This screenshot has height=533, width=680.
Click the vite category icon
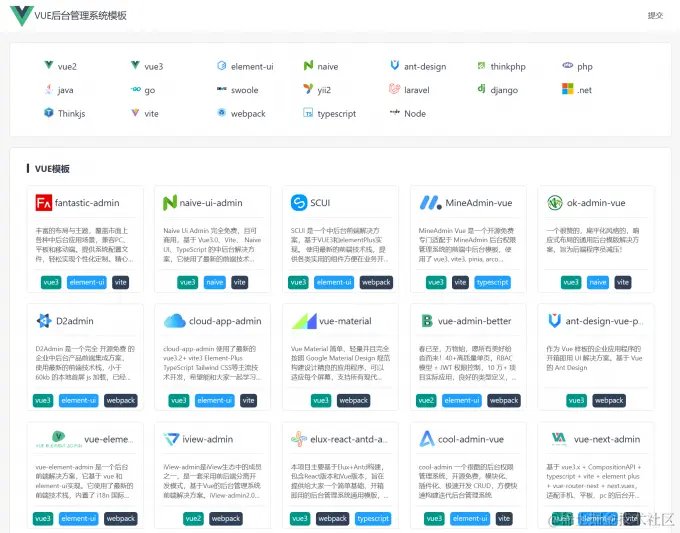click(135, 112)
